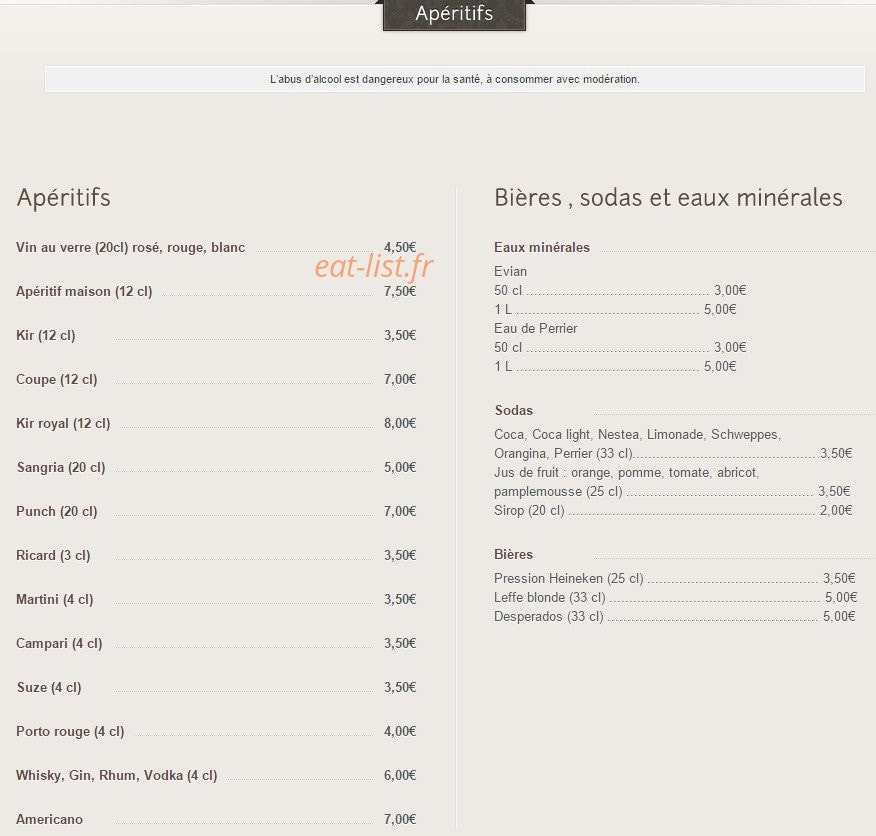Screen dimensions: 876x836
Task: Click the 2,00€ price of Sirop
Action: tap(836, 510)
